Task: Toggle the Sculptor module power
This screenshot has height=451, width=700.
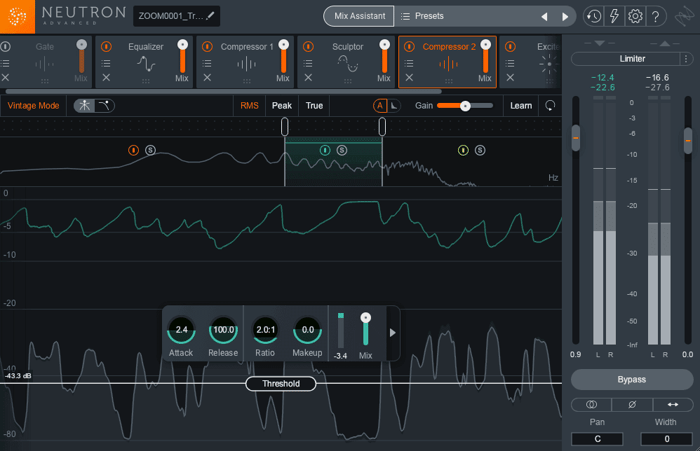Action: click(308, 46)
